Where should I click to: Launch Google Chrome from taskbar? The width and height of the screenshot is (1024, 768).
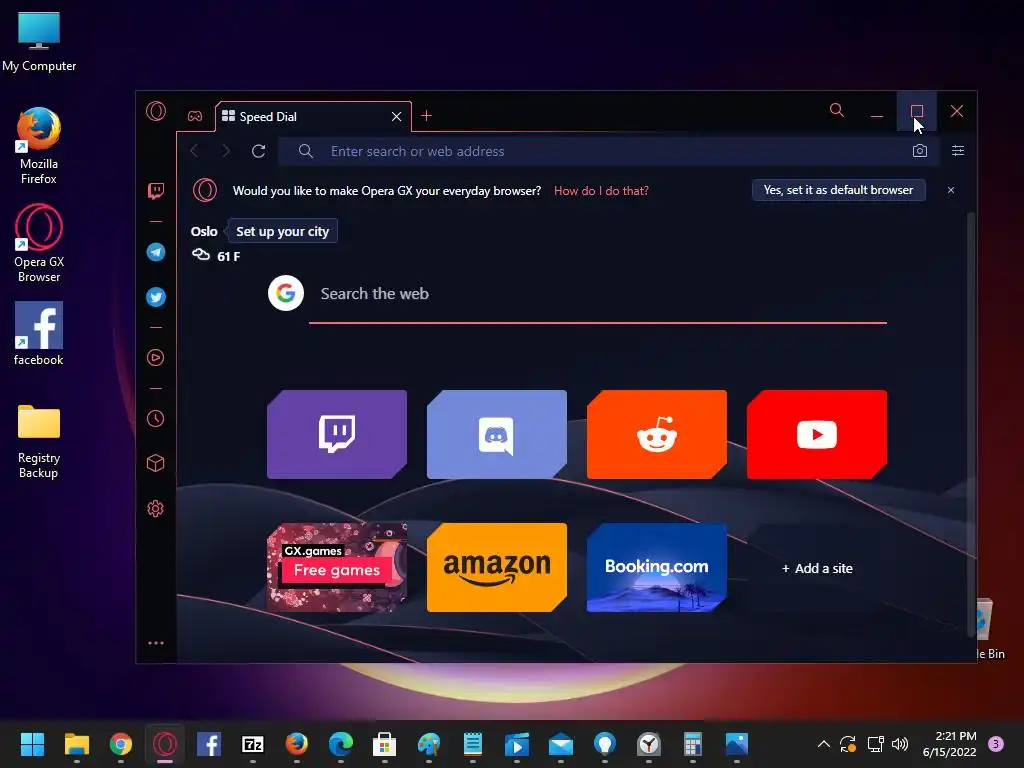pyautogui.click(x=121, y=744)
